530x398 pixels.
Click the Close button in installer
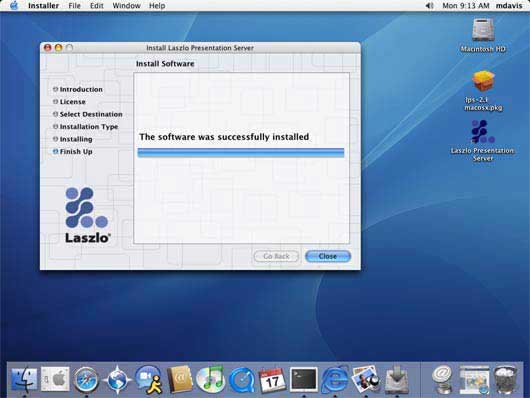click(x=328, y=256)
